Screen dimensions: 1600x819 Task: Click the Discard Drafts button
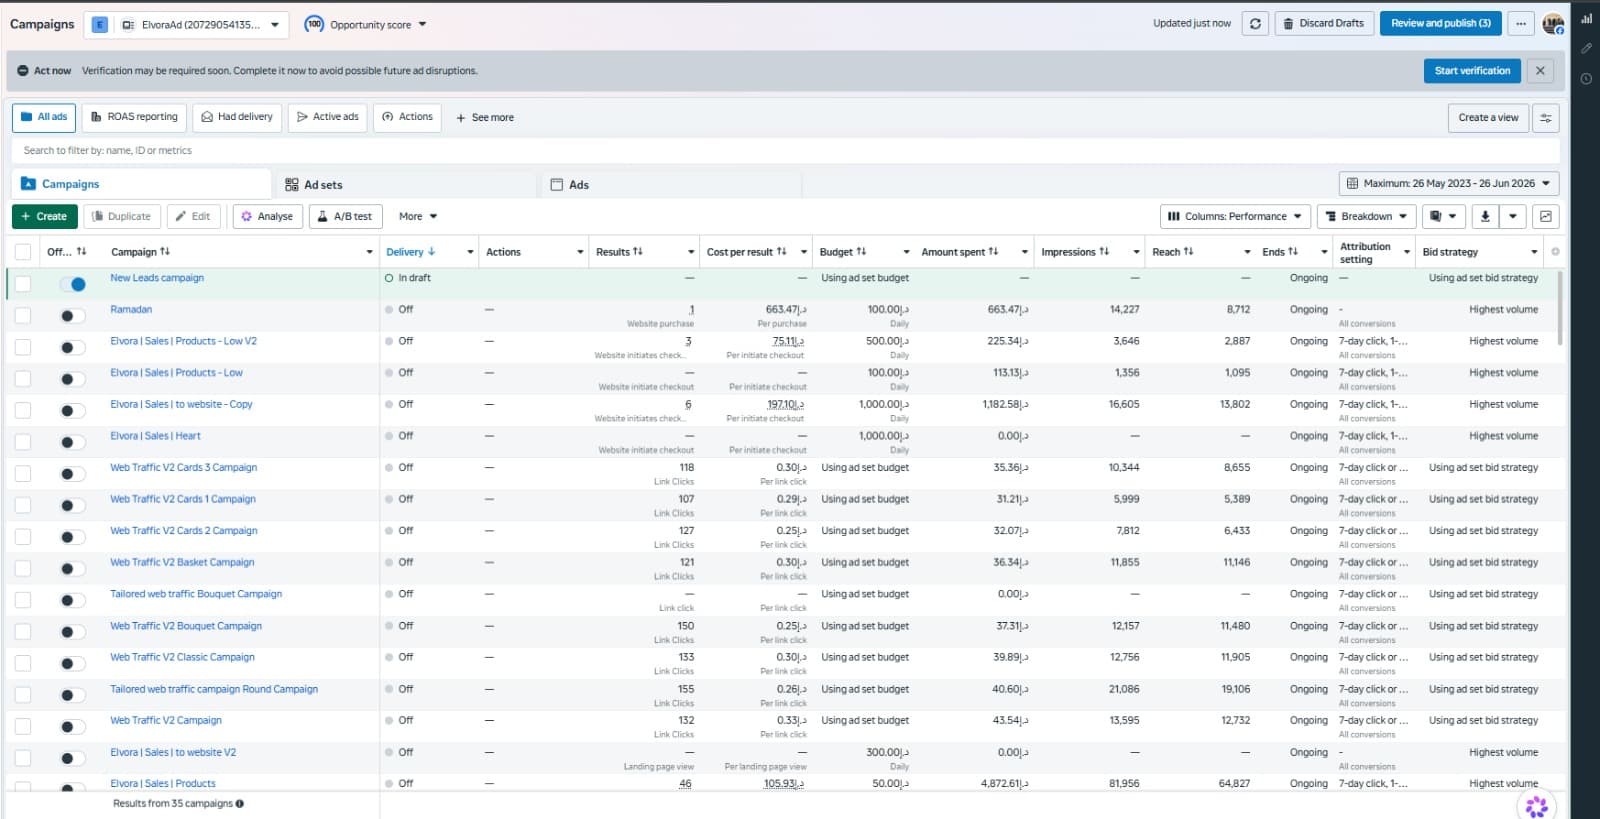coord(1323,23)
